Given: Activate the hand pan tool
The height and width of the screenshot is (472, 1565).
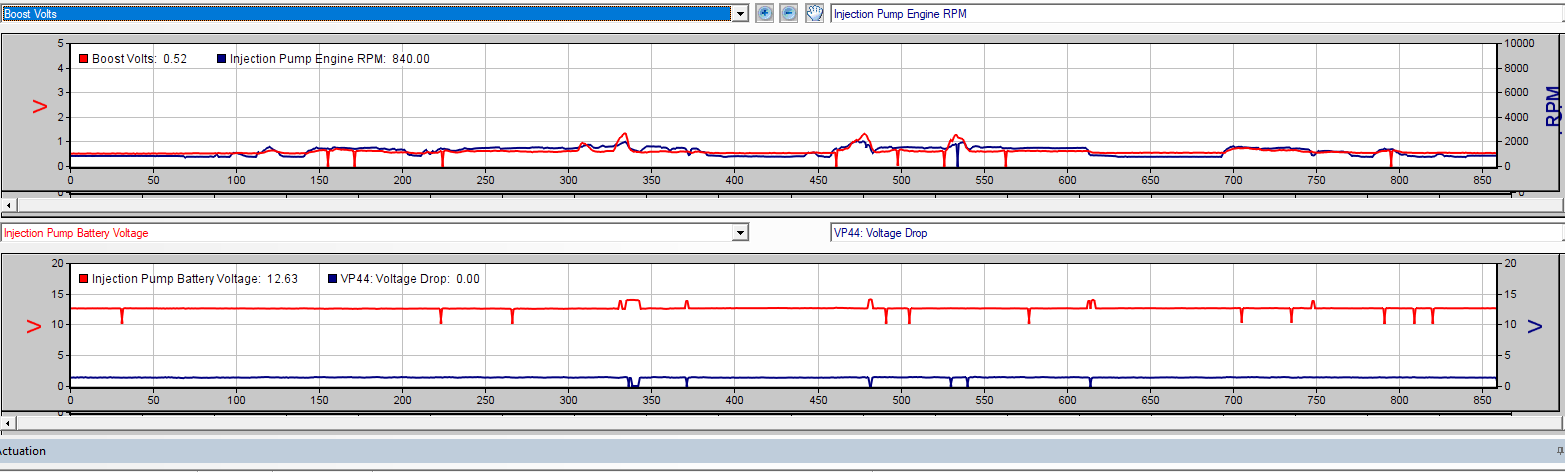Looking at the screenshot, I should (814, 14).
